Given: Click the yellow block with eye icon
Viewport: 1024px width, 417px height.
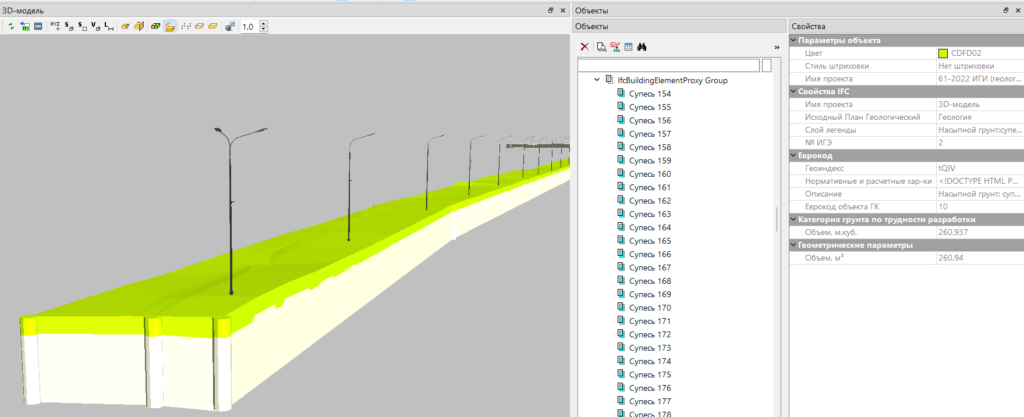Looking at the screenshot, I should click(125, 27).
